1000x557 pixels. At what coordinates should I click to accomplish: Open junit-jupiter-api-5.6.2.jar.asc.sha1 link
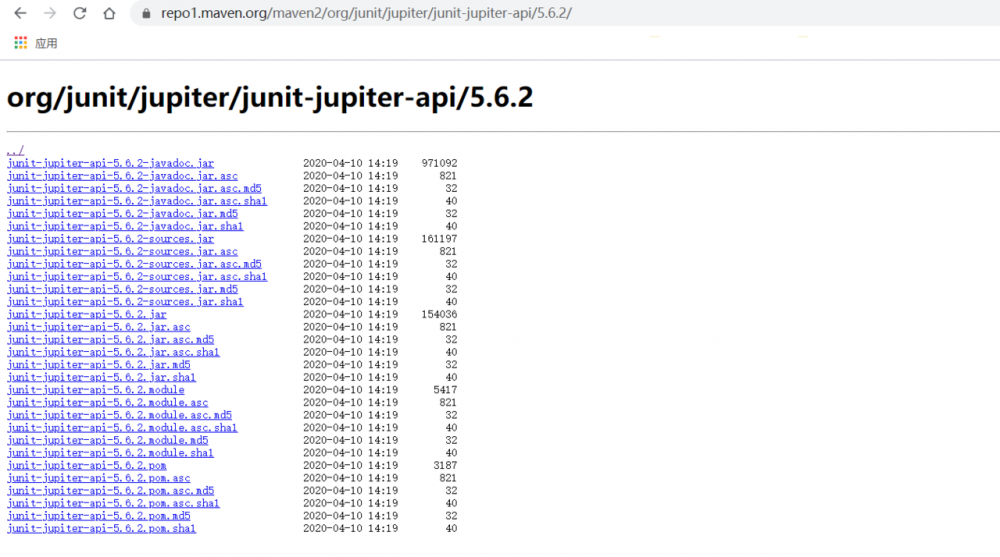coord(114,352)
